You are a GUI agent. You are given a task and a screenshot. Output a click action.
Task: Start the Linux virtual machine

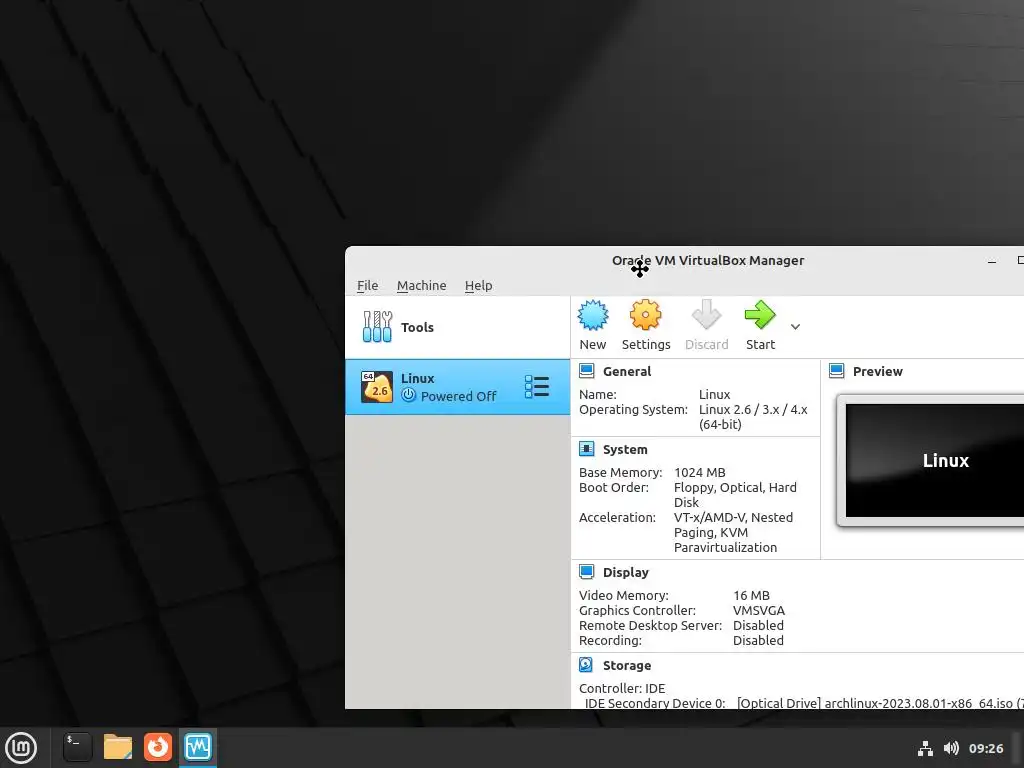pyautogui.click(x=760, y=325)
